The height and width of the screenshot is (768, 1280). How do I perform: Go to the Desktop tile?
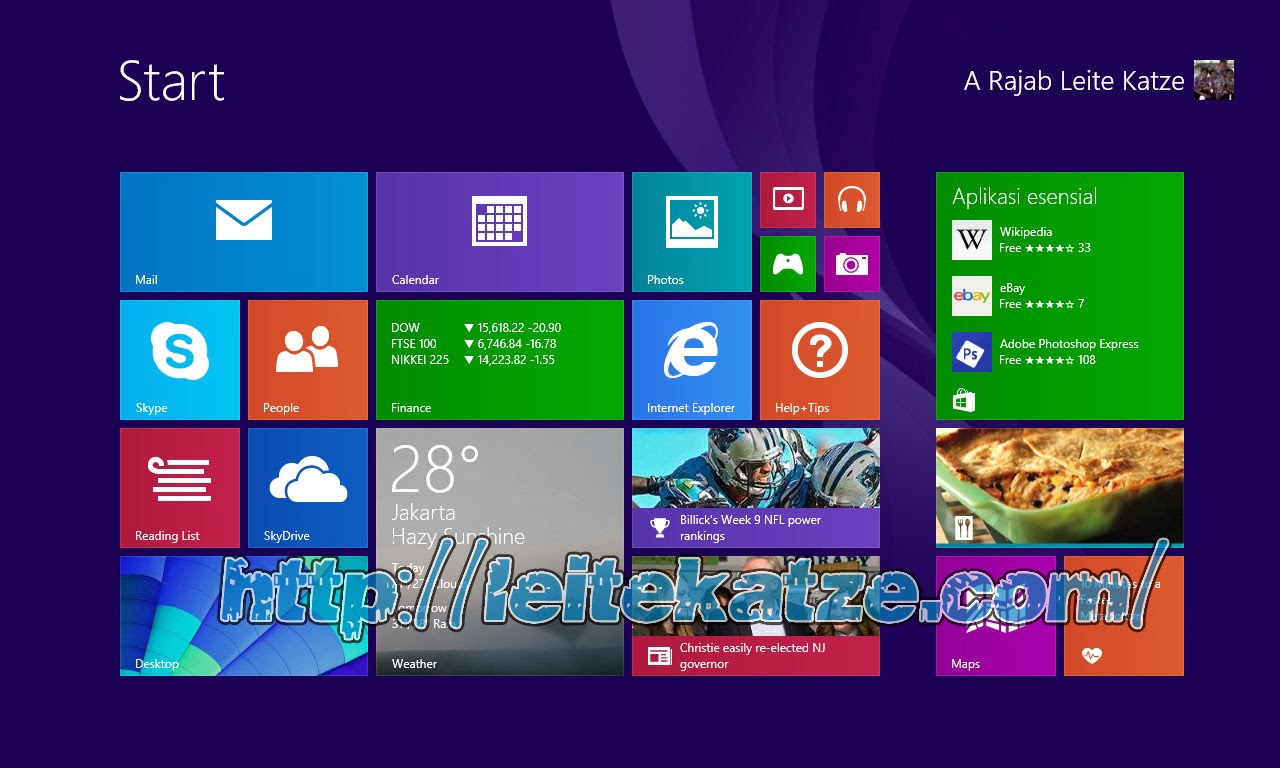coord(244,616)
